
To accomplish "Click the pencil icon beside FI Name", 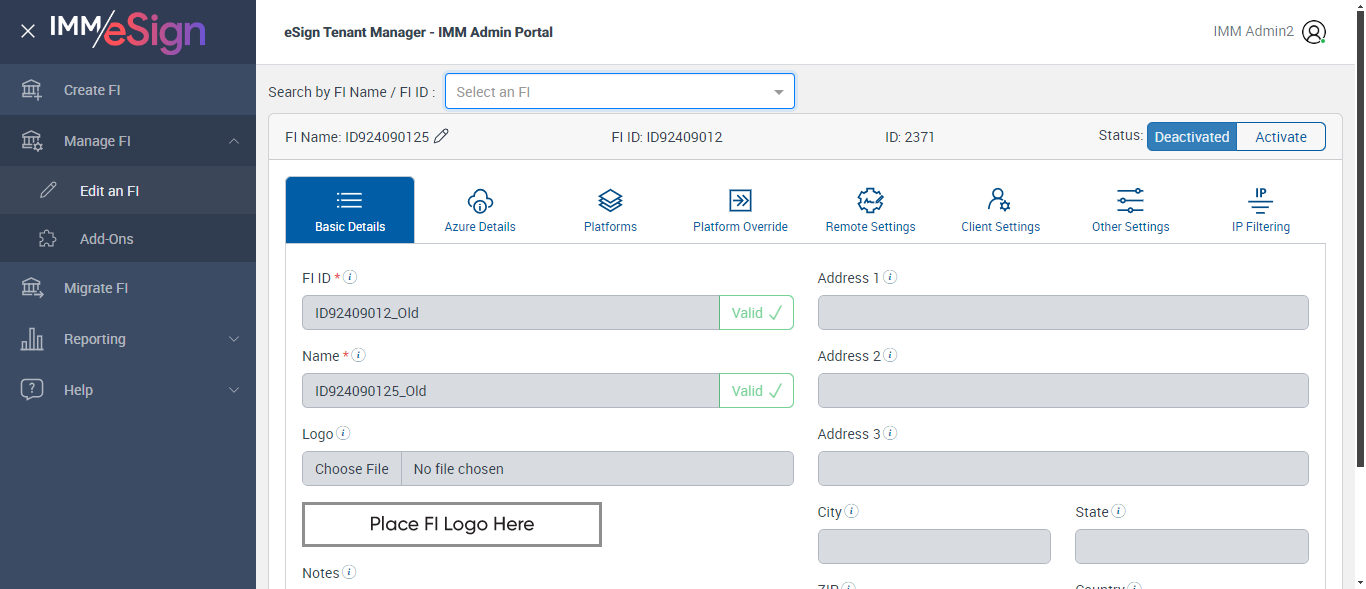I will pos(441,137).
